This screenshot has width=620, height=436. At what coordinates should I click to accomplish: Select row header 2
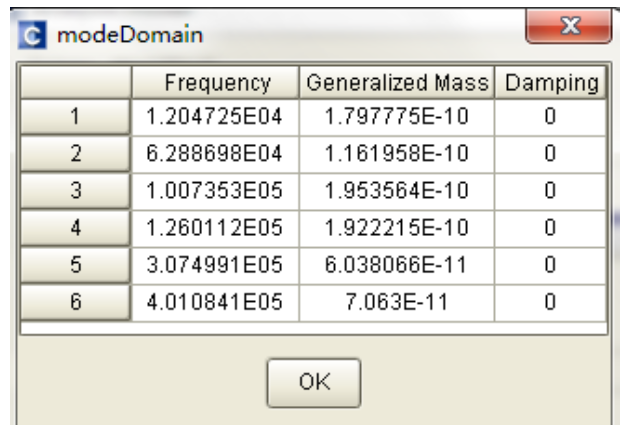tap(76, 157)
